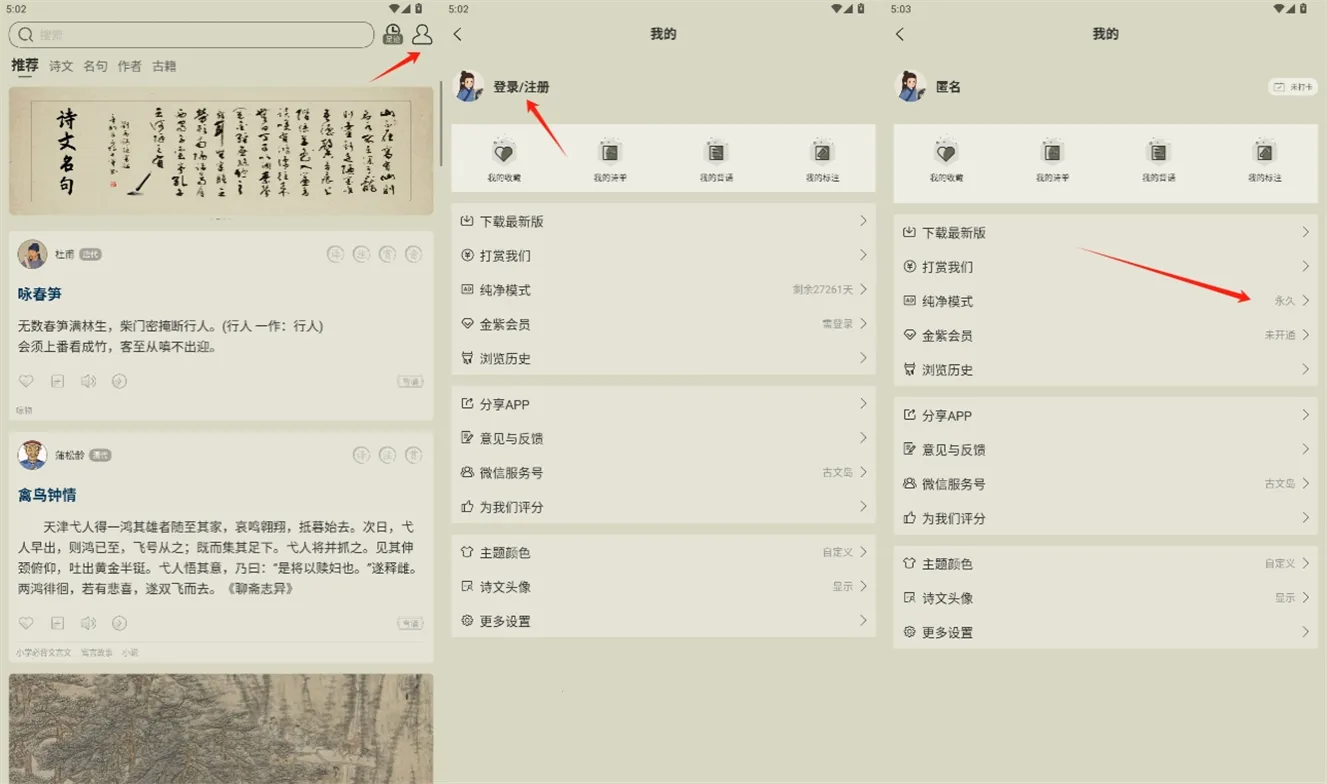Screen dimensions: 1327x784
Task: Favorite 咏春笋 with the heart icon
Action: (x=27, y=381)
